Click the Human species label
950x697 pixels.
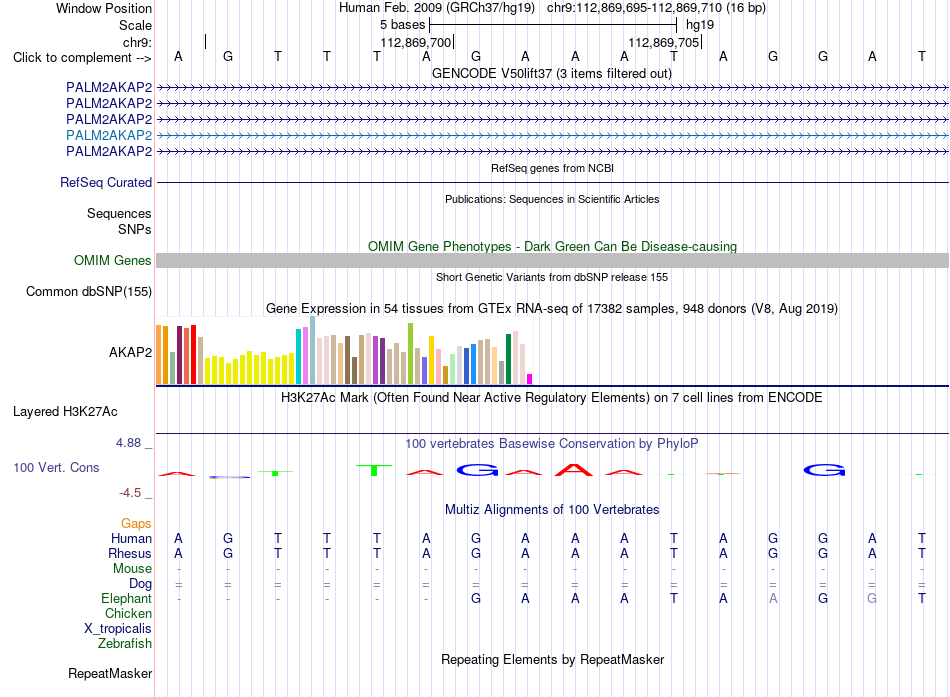pyautogui.click(x=131, y=538)
